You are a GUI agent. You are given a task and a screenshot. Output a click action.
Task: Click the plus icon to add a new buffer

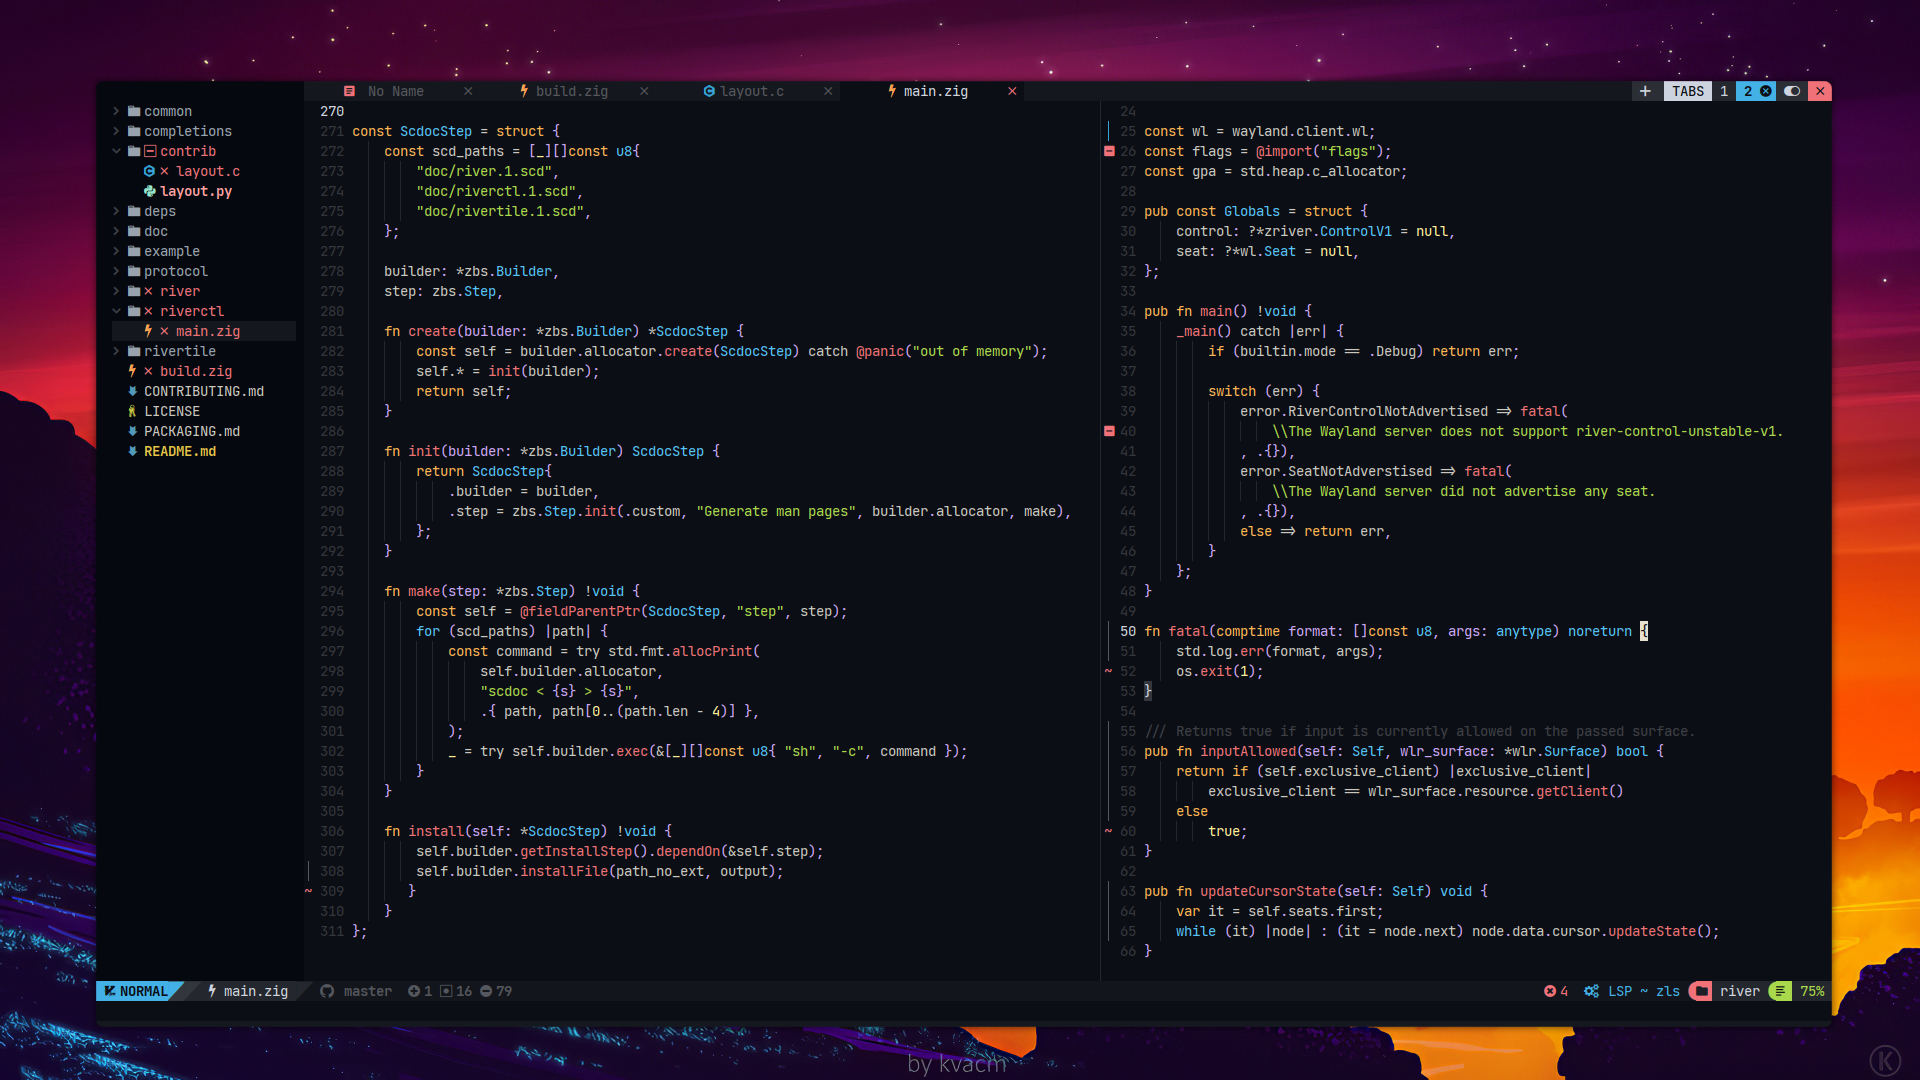coord(1645,91)
